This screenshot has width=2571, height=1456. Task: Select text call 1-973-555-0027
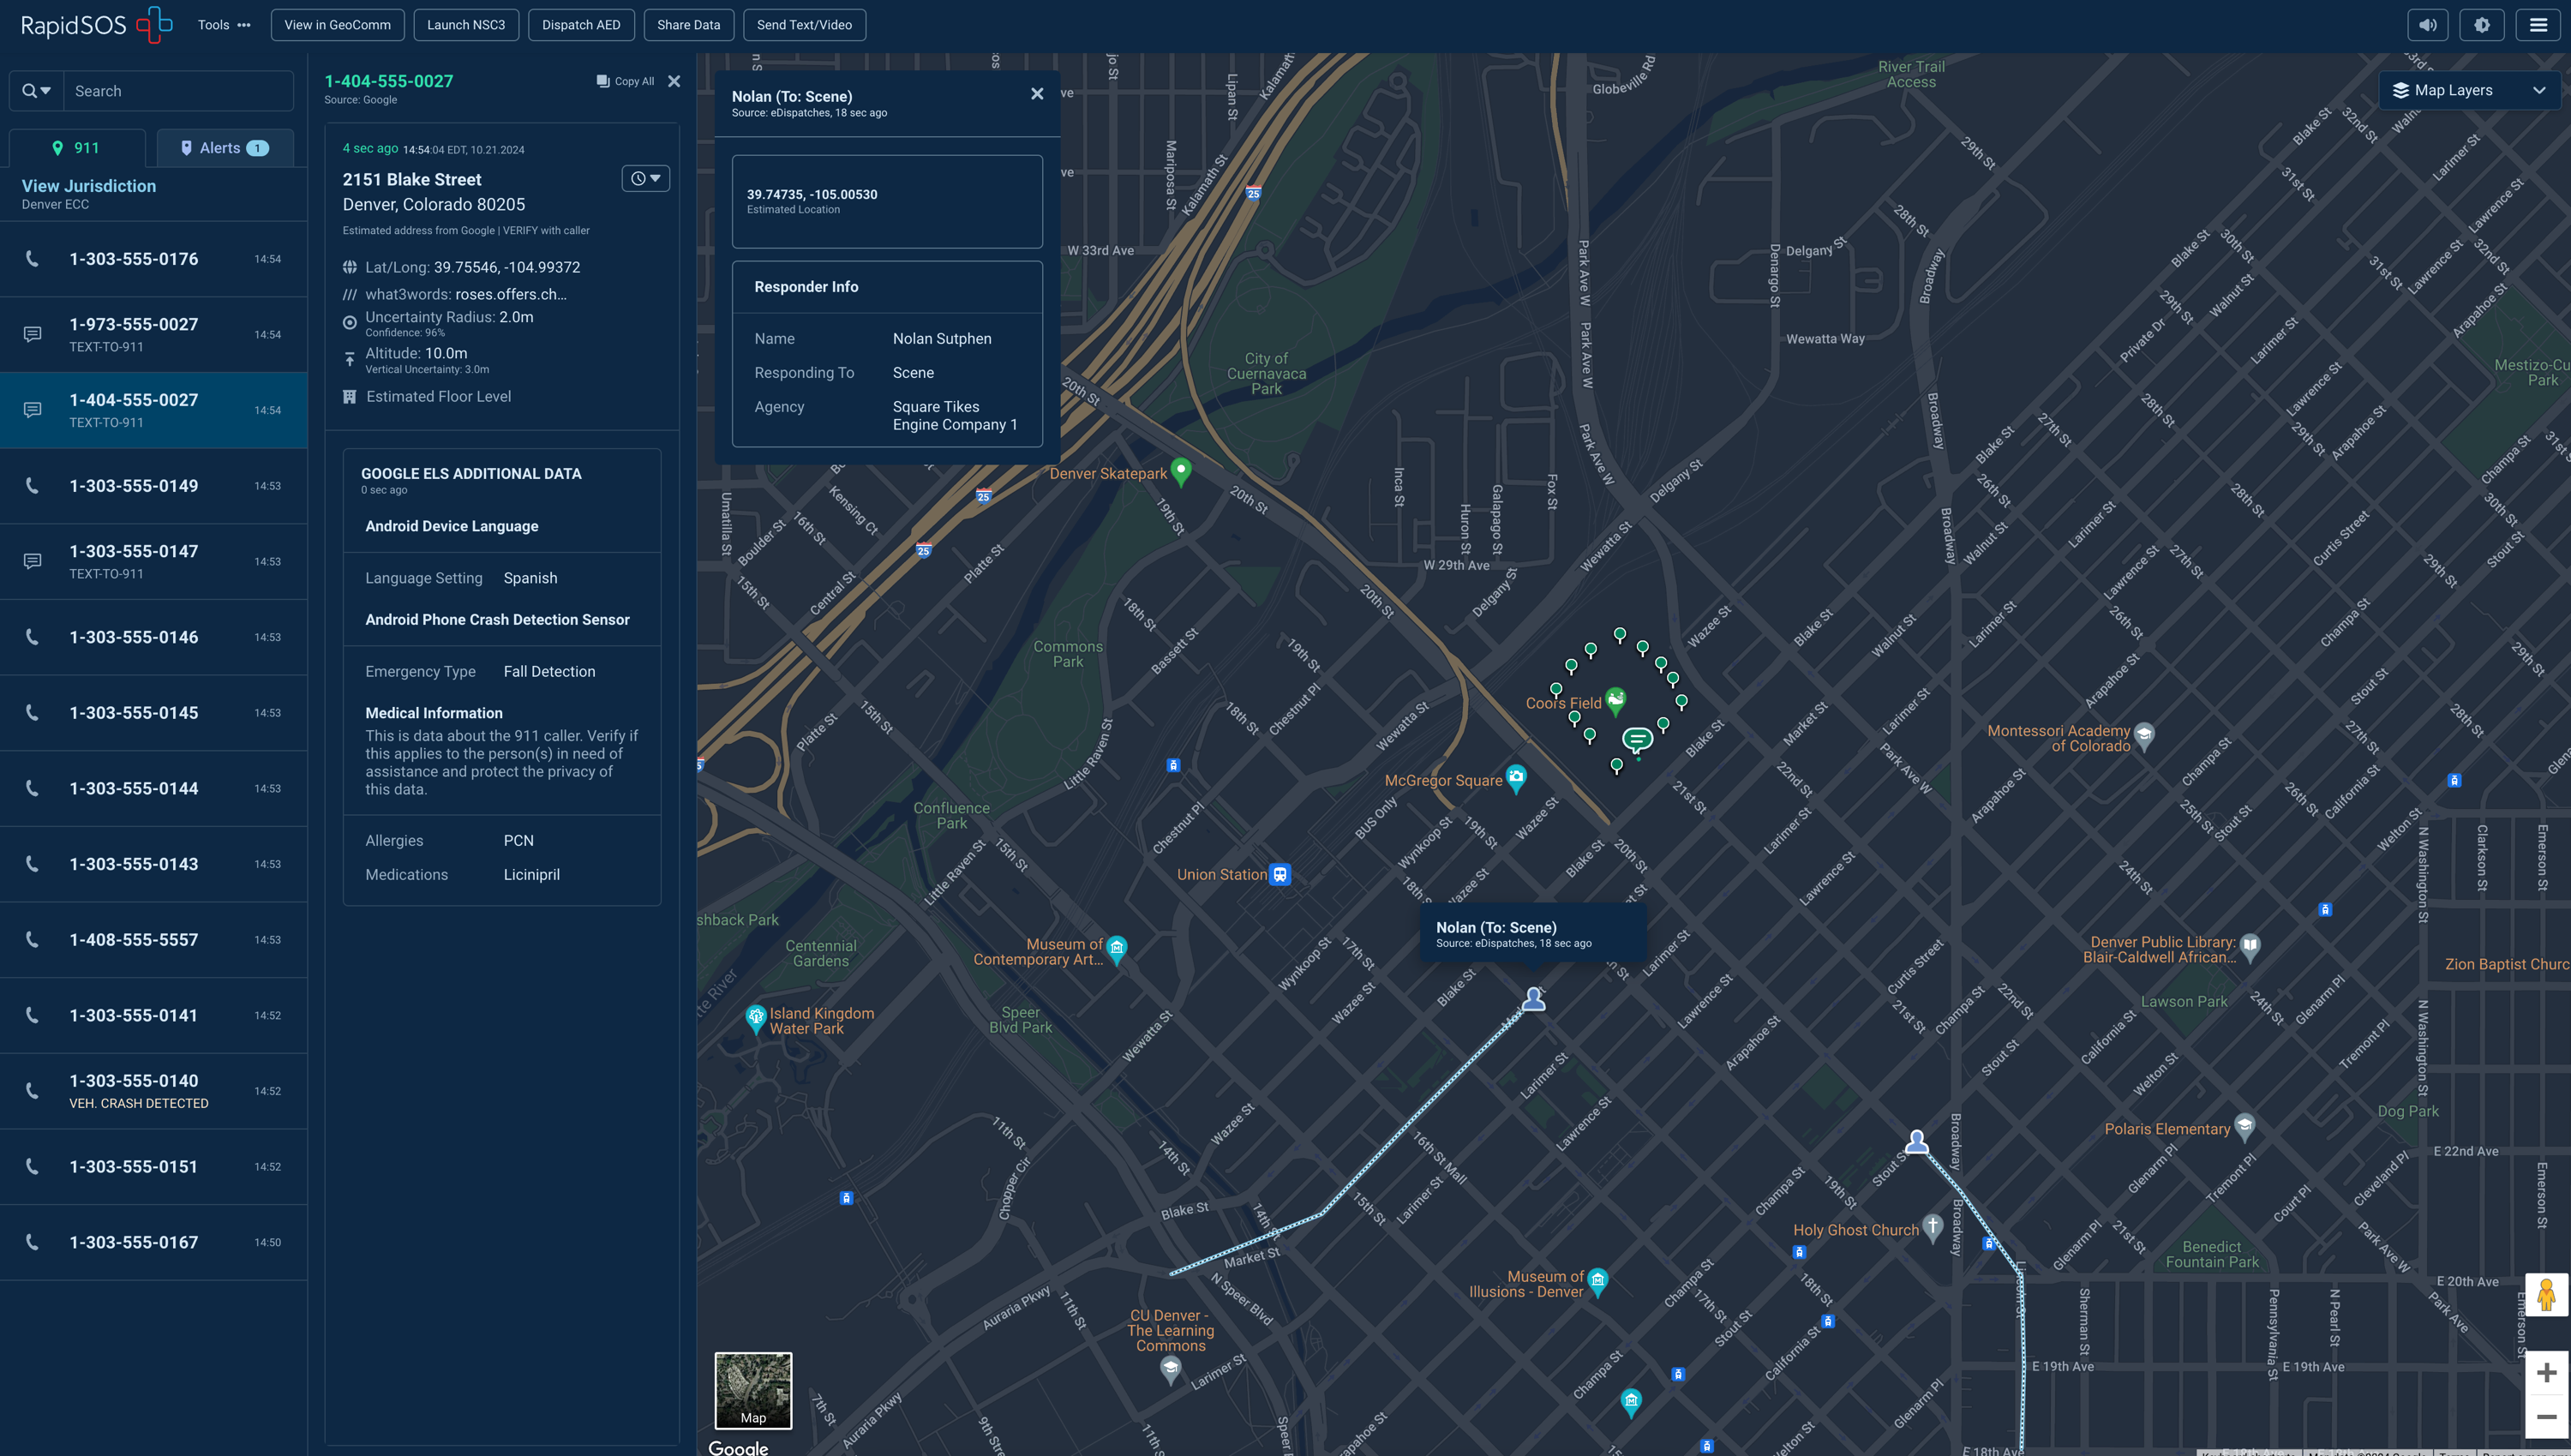pyautogui.click(x=154, y=334)
